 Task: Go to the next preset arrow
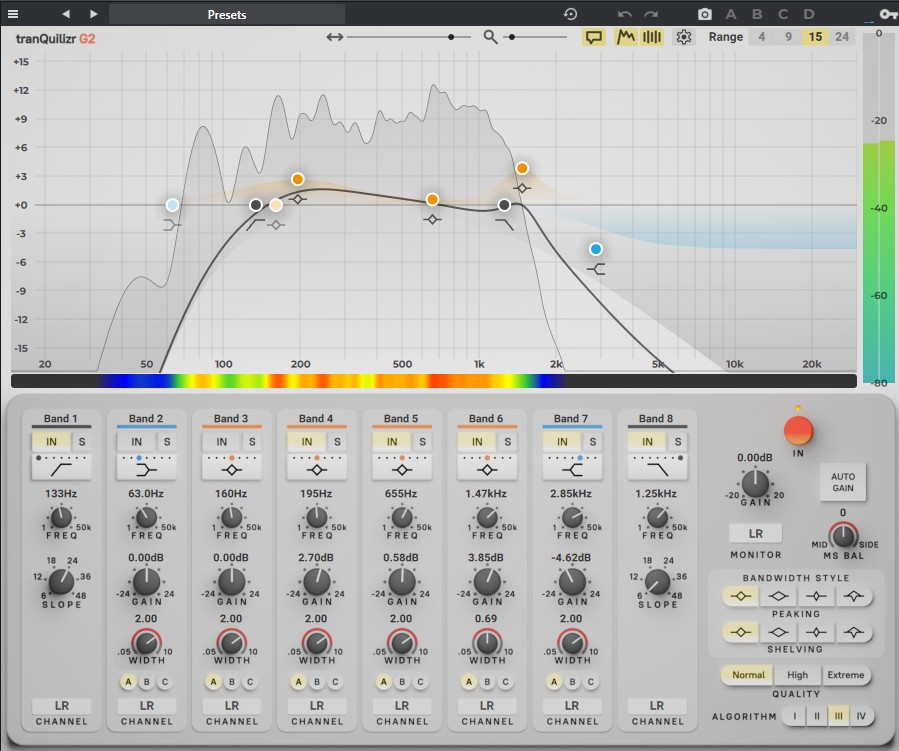93,14
